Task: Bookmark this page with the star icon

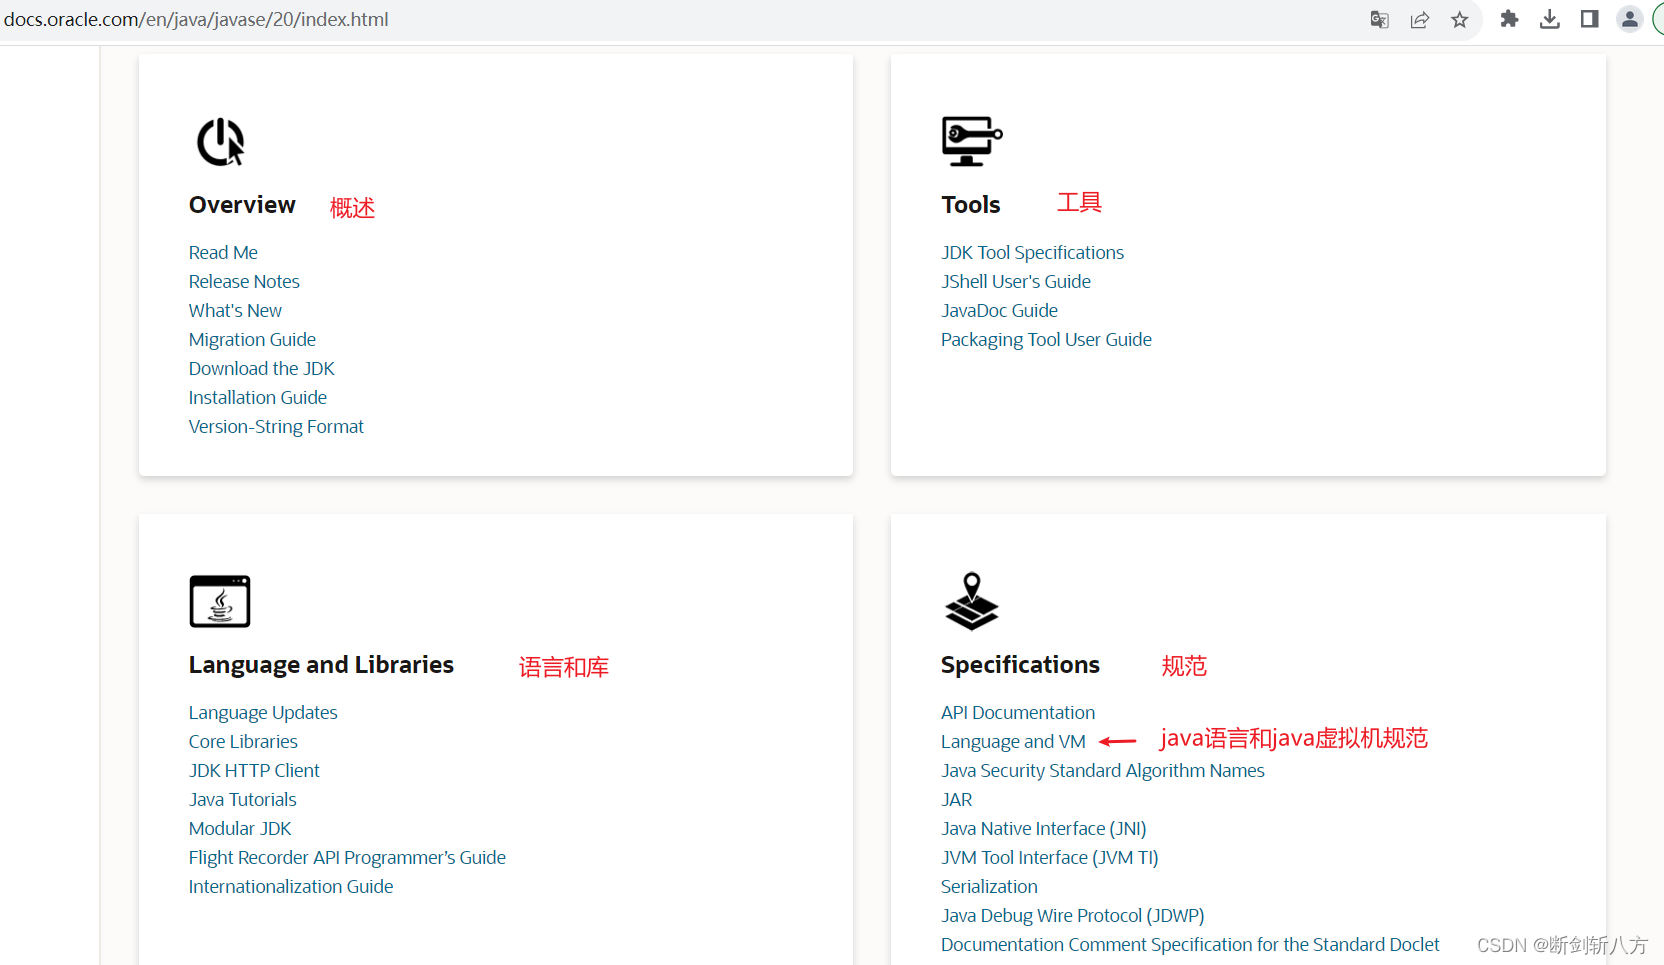Action: 1460,19
